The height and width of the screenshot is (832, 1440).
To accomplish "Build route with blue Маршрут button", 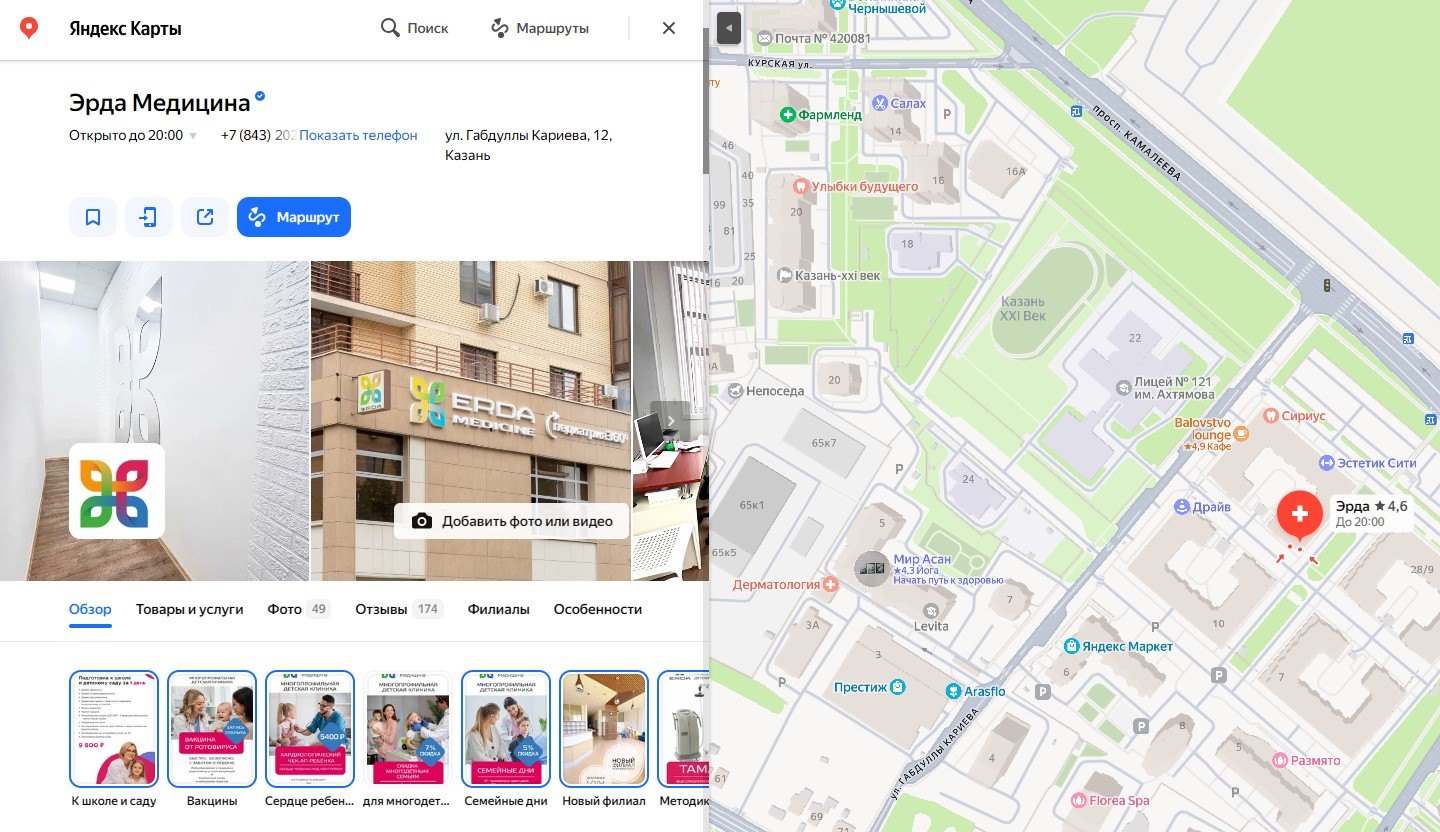I will click(x=294, y=217).
